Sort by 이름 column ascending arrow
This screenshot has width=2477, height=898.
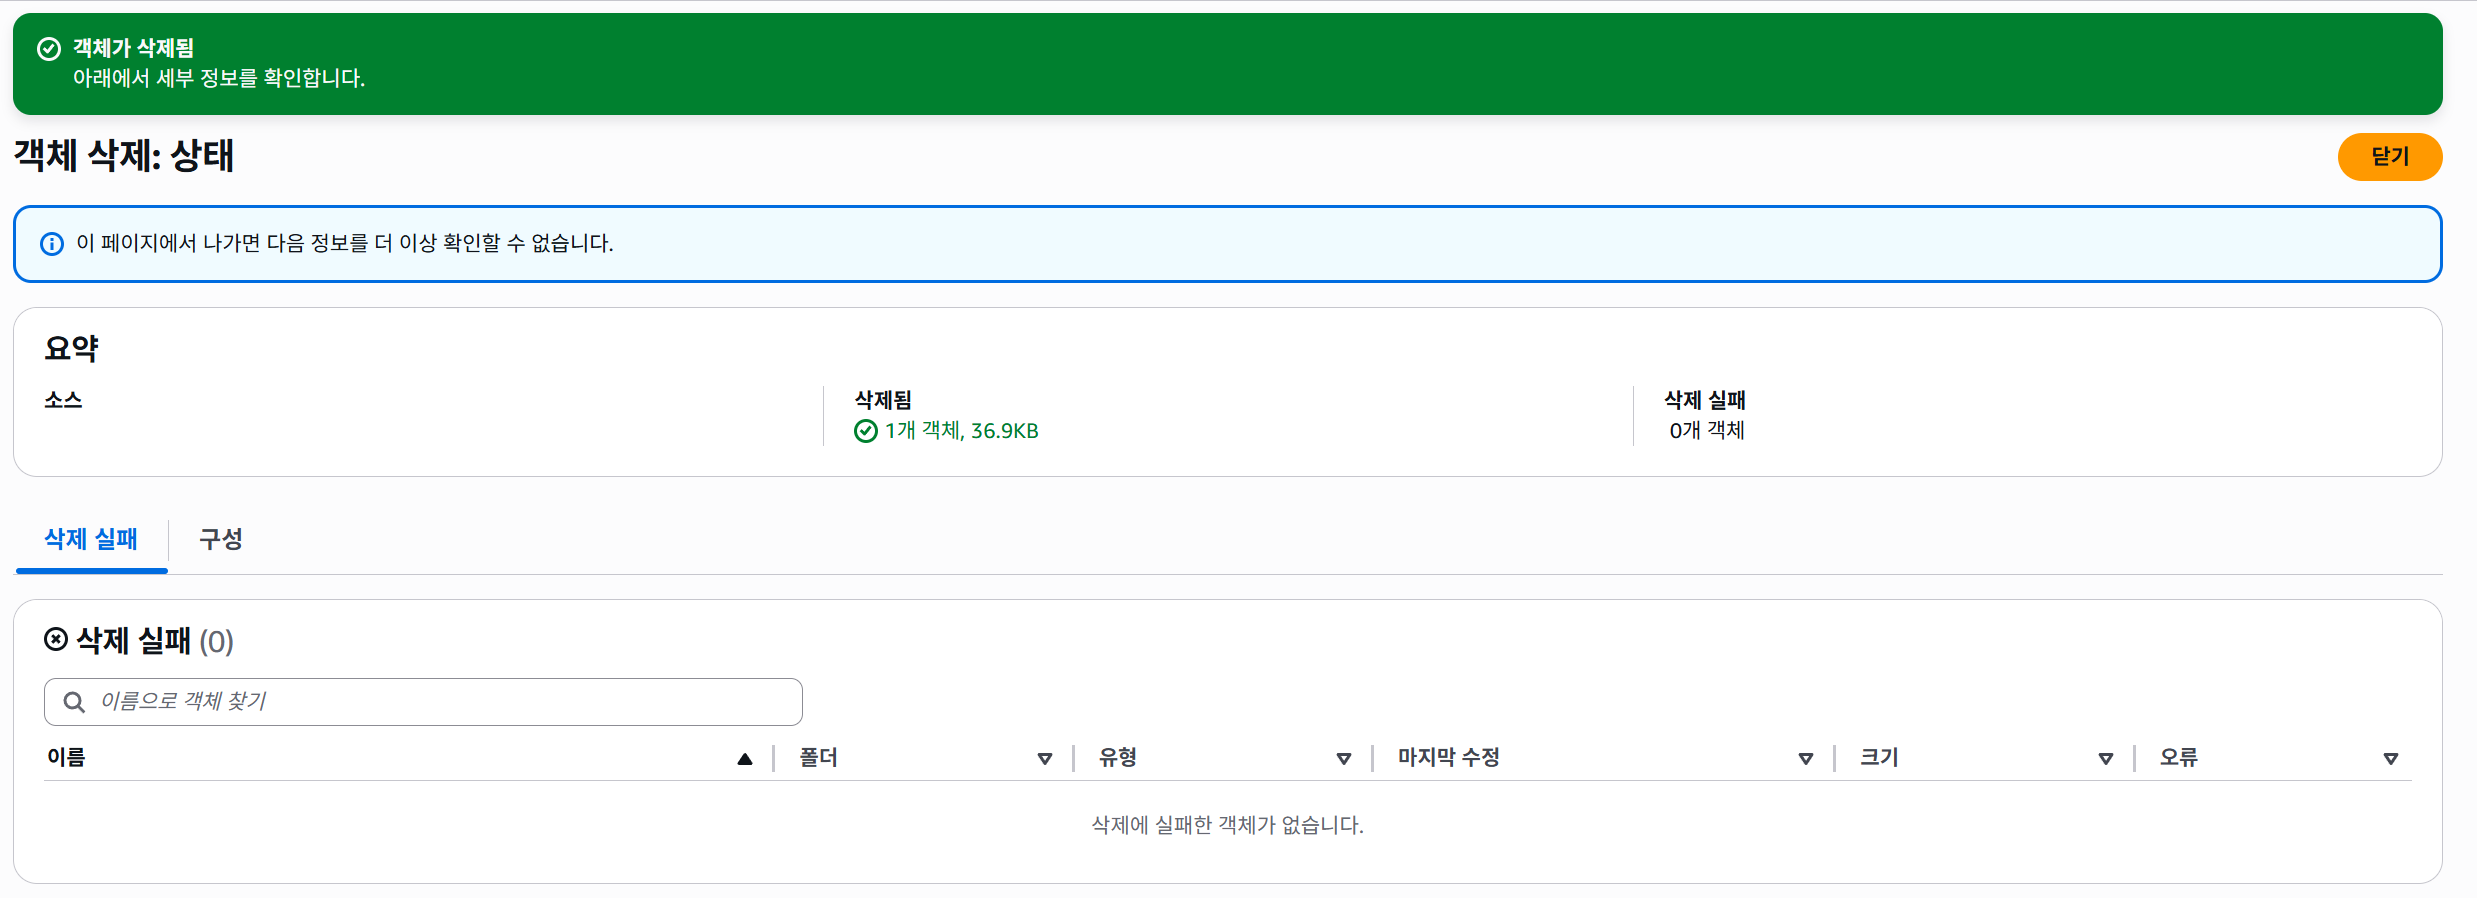pyautogui.click(x=745, y=759)
